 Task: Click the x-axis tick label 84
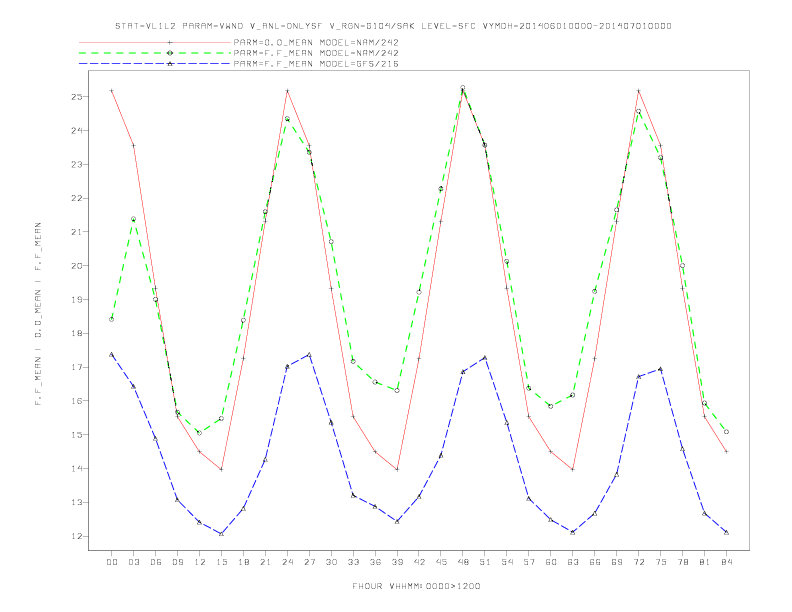[726, 562]
